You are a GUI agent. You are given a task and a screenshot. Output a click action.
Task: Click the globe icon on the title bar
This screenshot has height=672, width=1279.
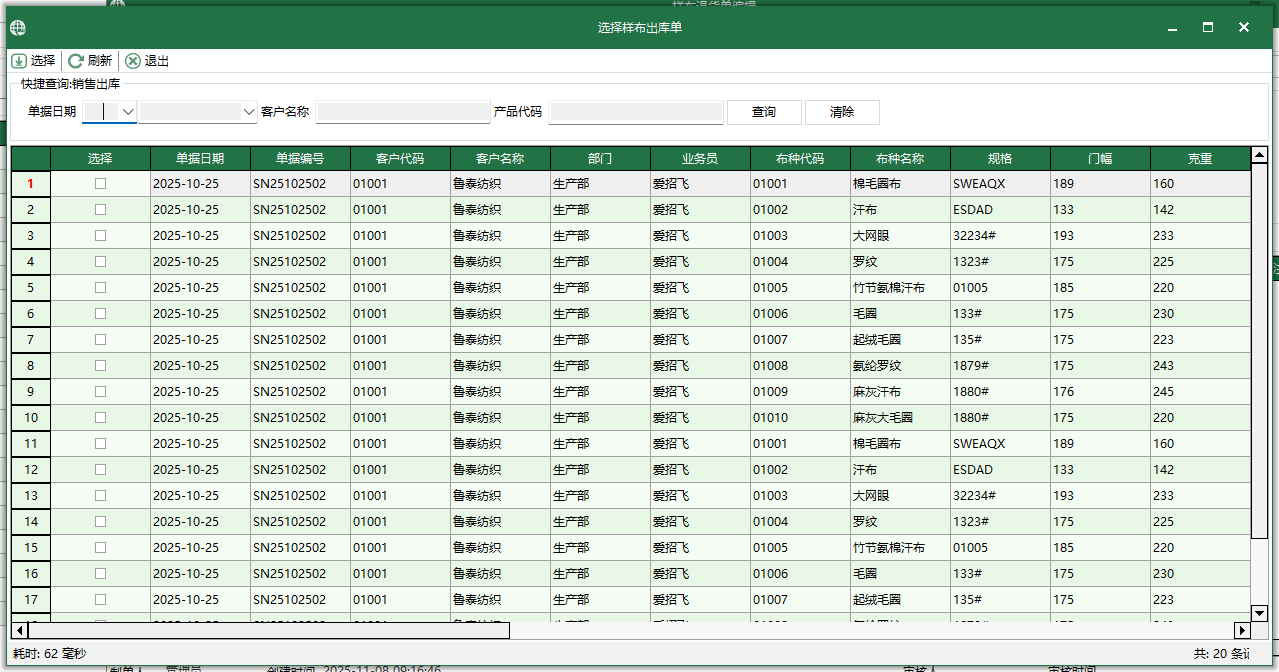click(17, 28)
